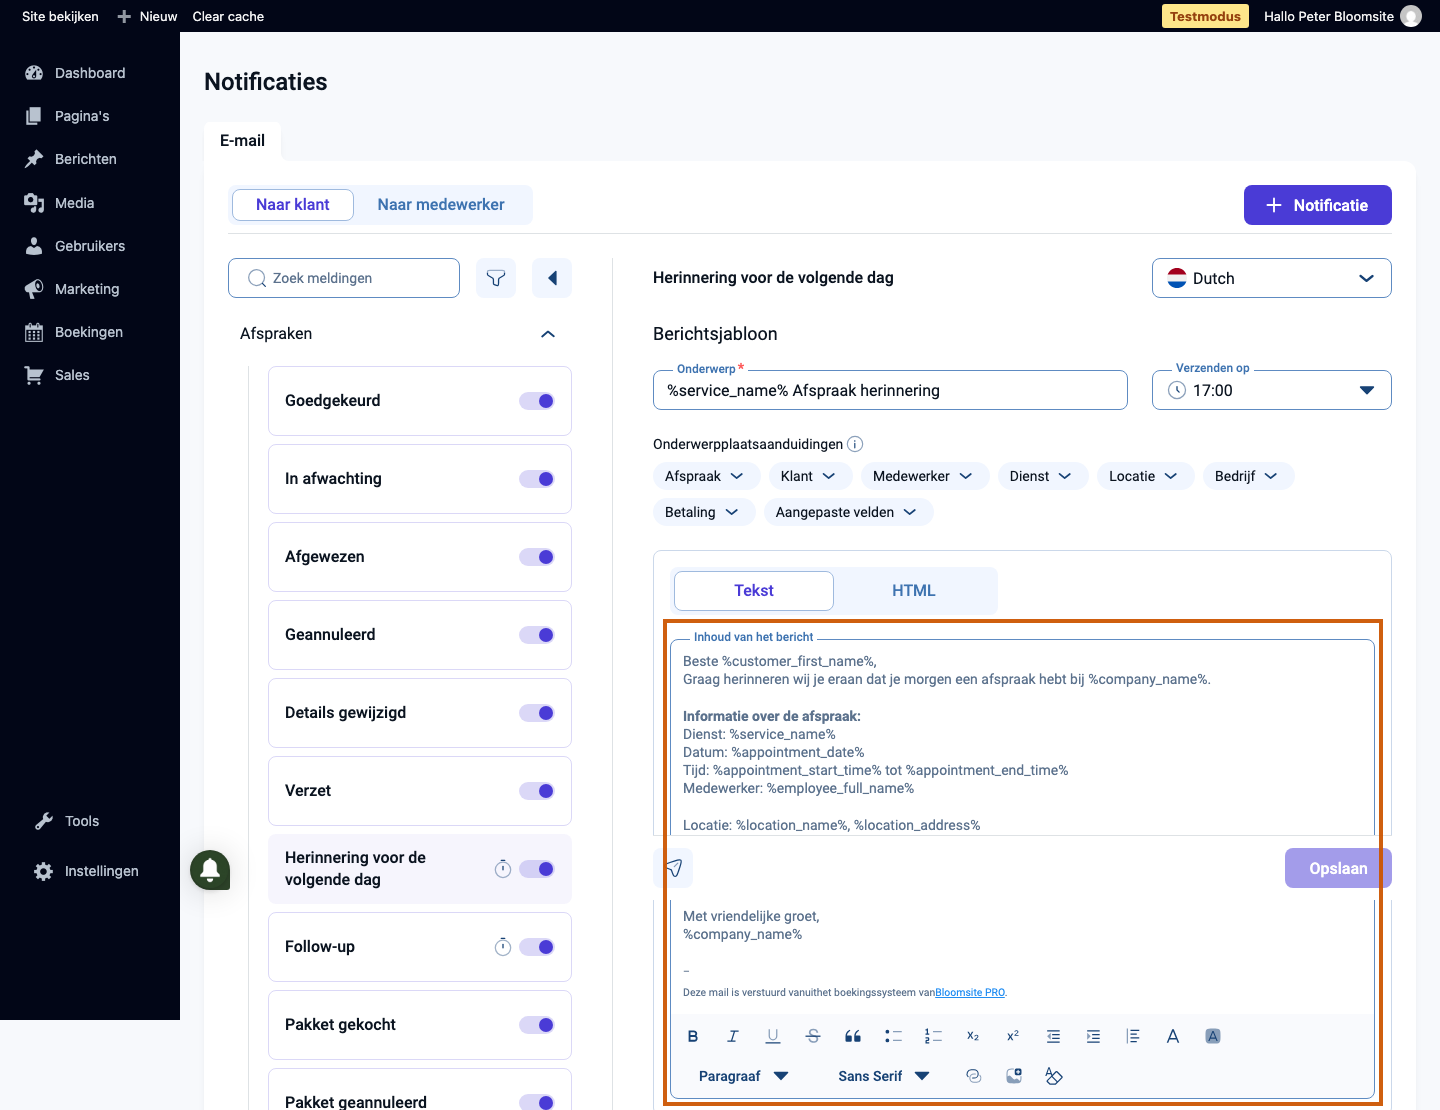Toggle the Details gewijzigd notification

[x=537, y=713]
